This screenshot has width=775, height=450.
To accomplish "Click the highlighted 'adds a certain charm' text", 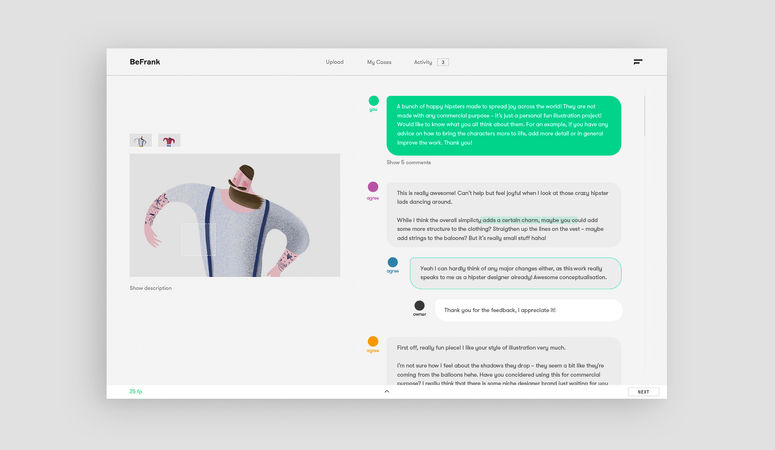I will (528, 220).
